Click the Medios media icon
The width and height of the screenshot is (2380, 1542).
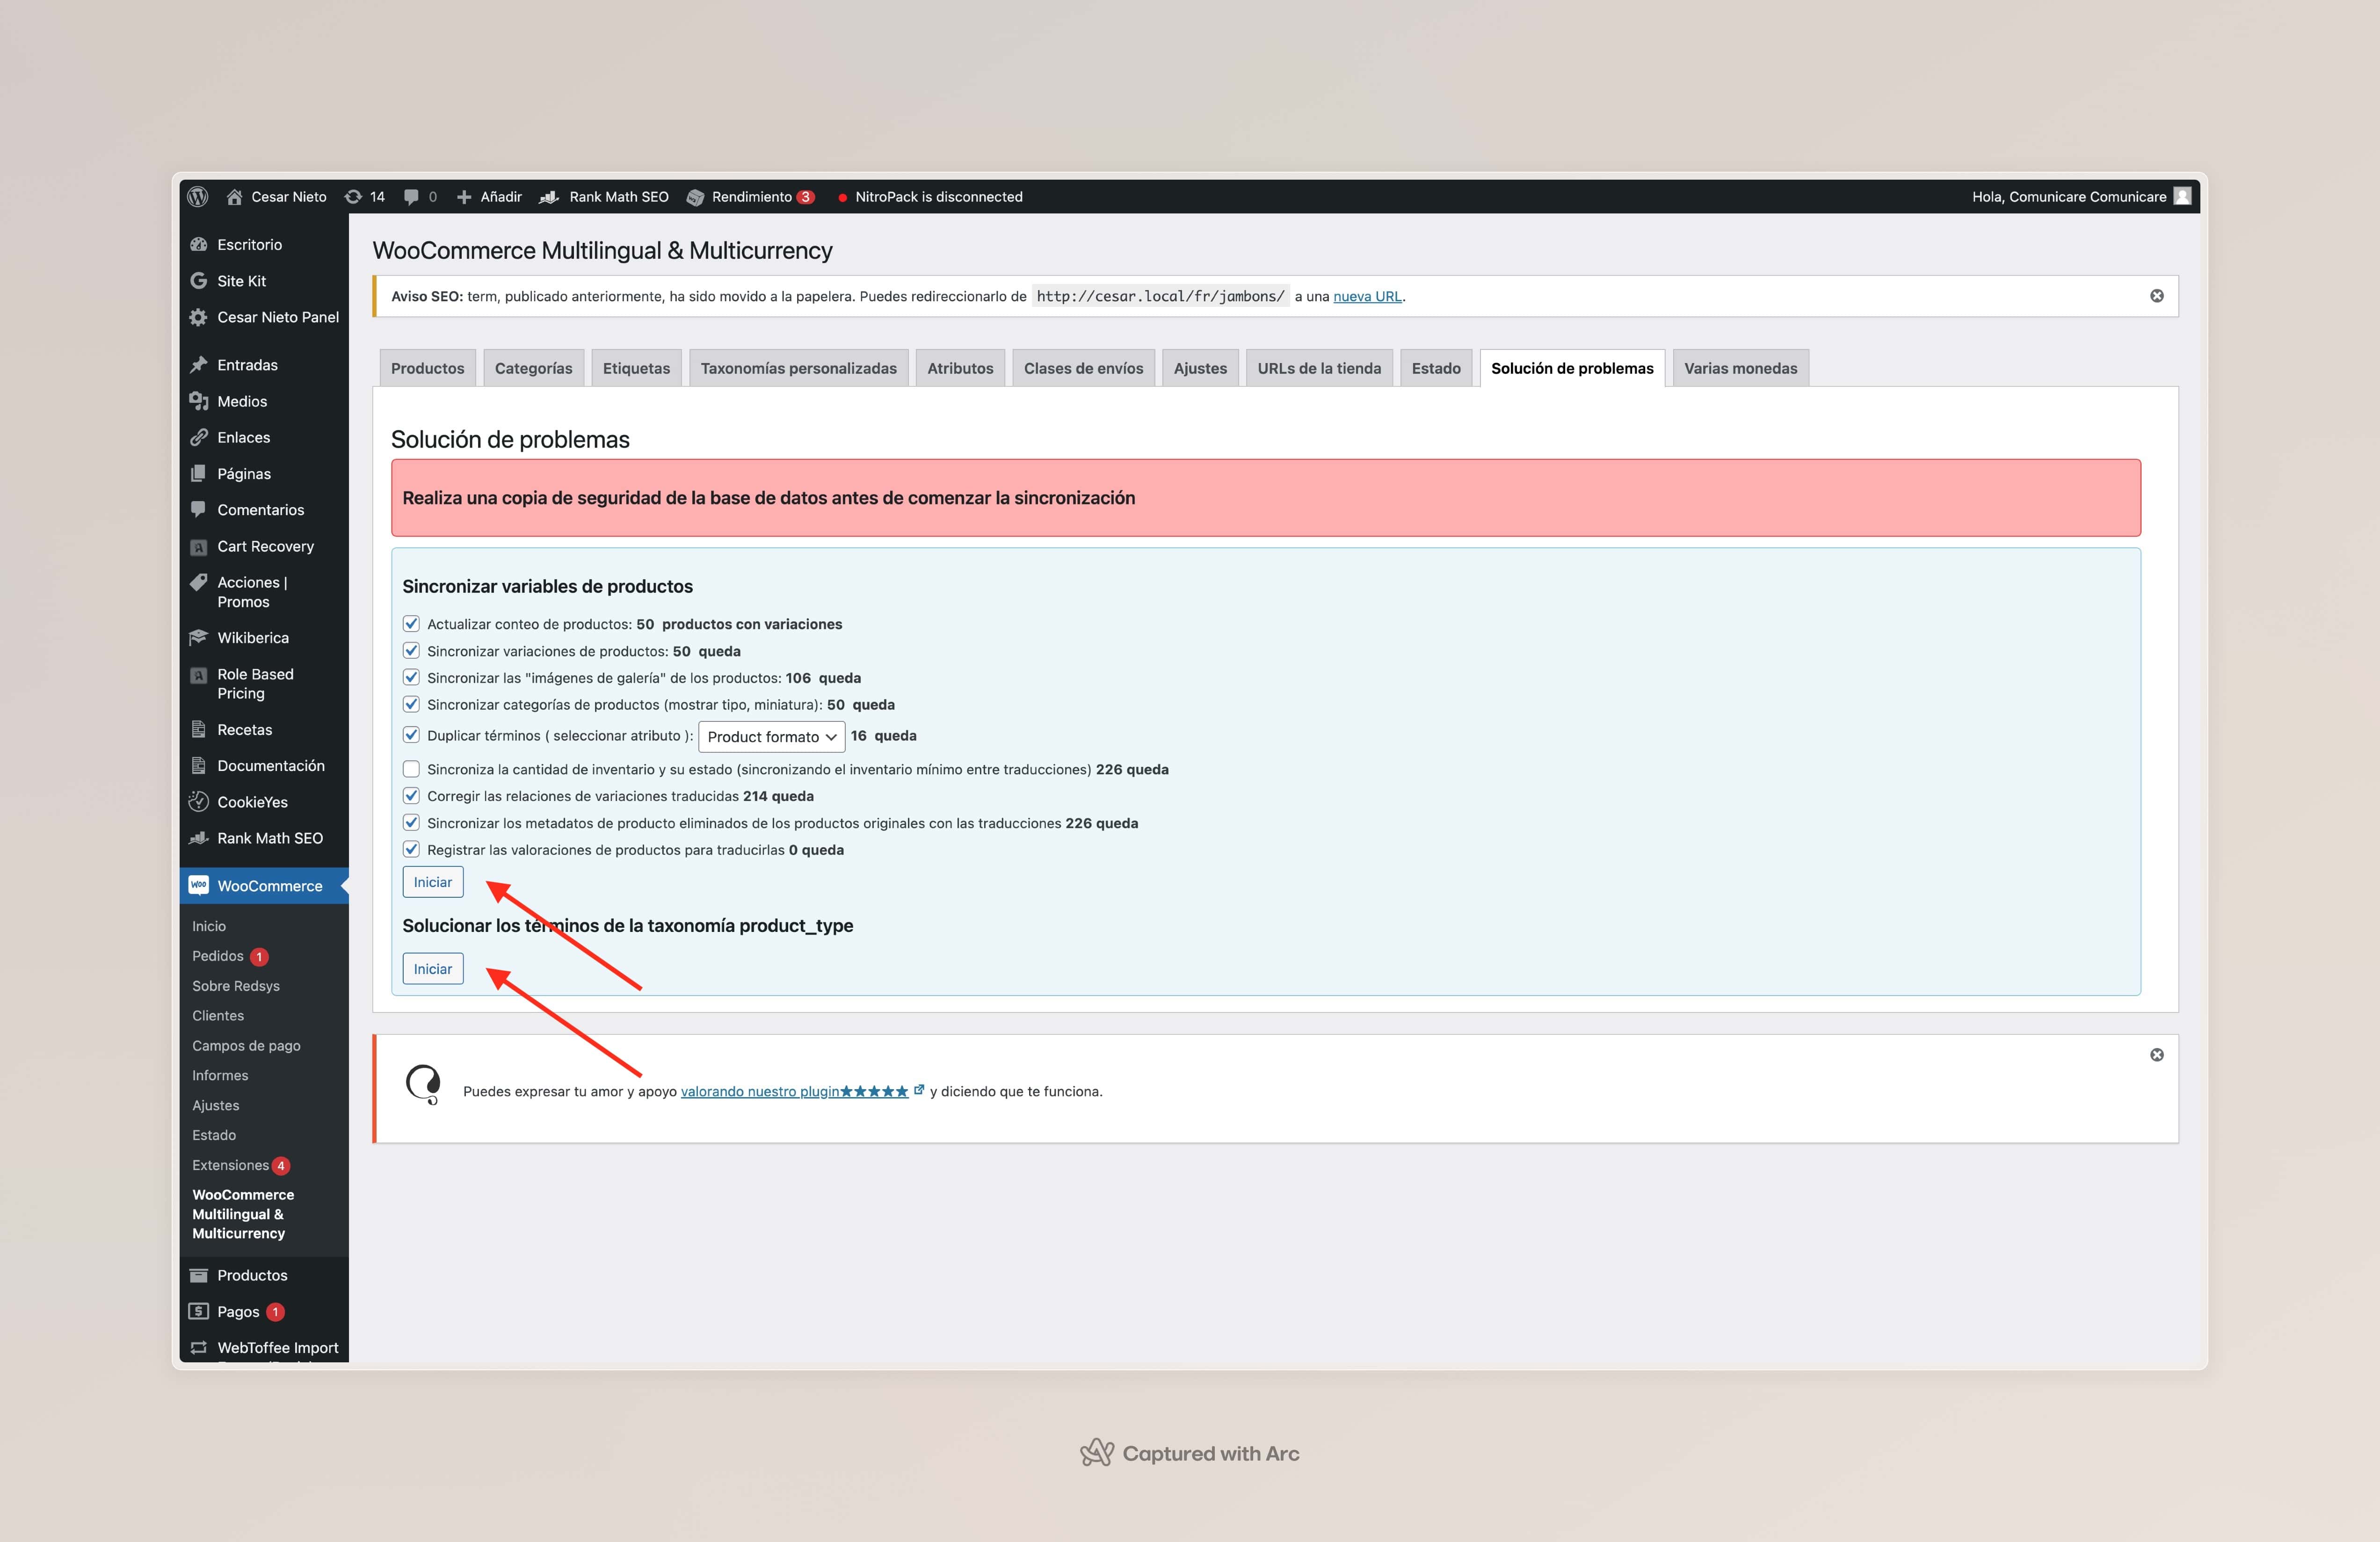(x=199, y=401)
